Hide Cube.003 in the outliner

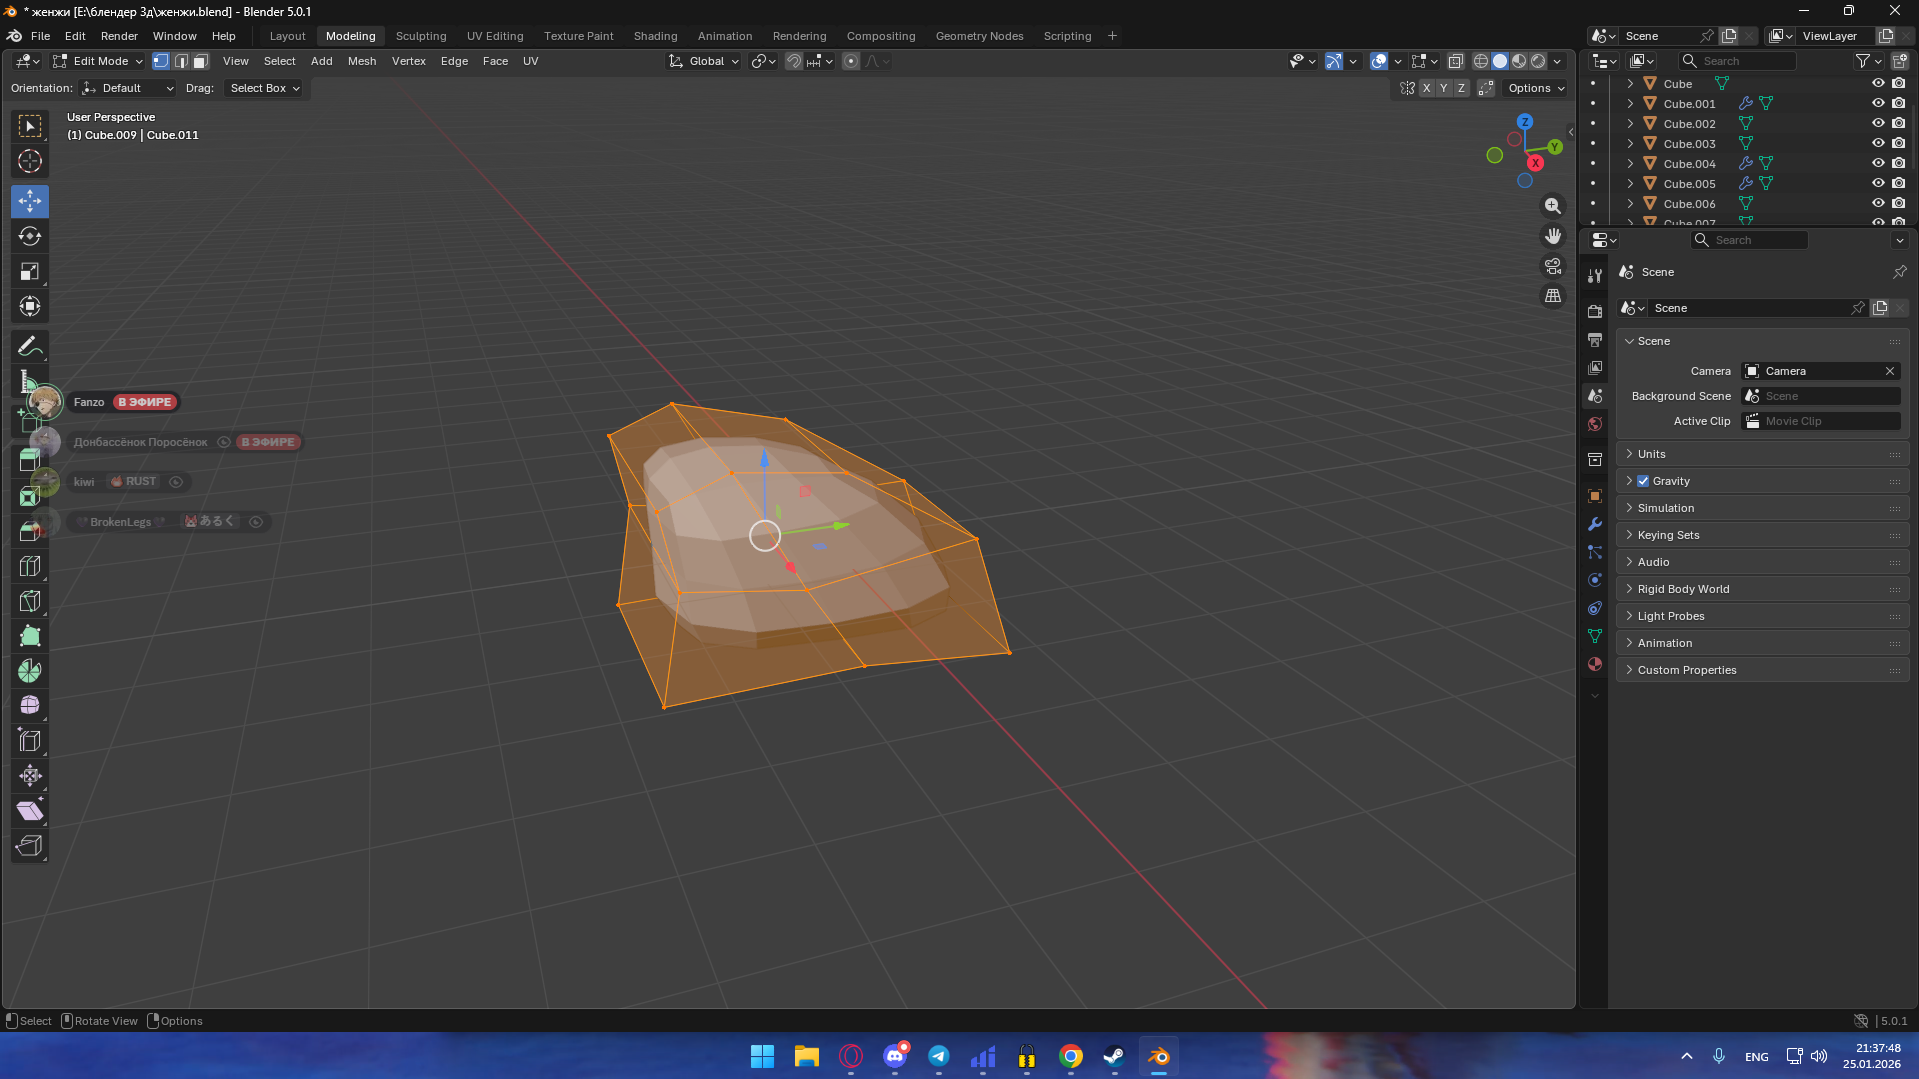tap(1877, 143)
